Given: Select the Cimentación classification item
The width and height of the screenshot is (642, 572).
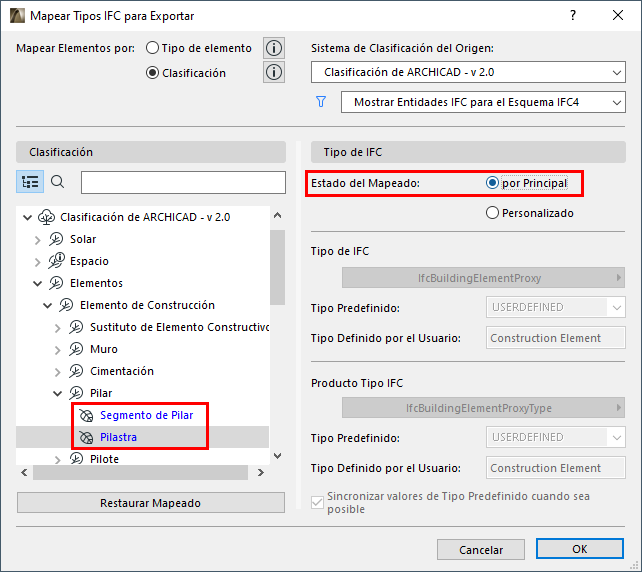Looking at the screenshot, I should click(122, 371).
